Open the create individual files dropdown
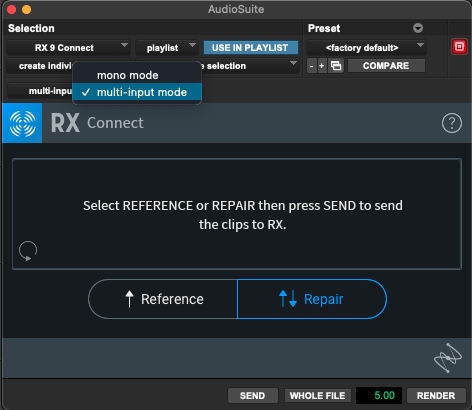This screenshot has height=410, width=472. [x=39, y=66]
